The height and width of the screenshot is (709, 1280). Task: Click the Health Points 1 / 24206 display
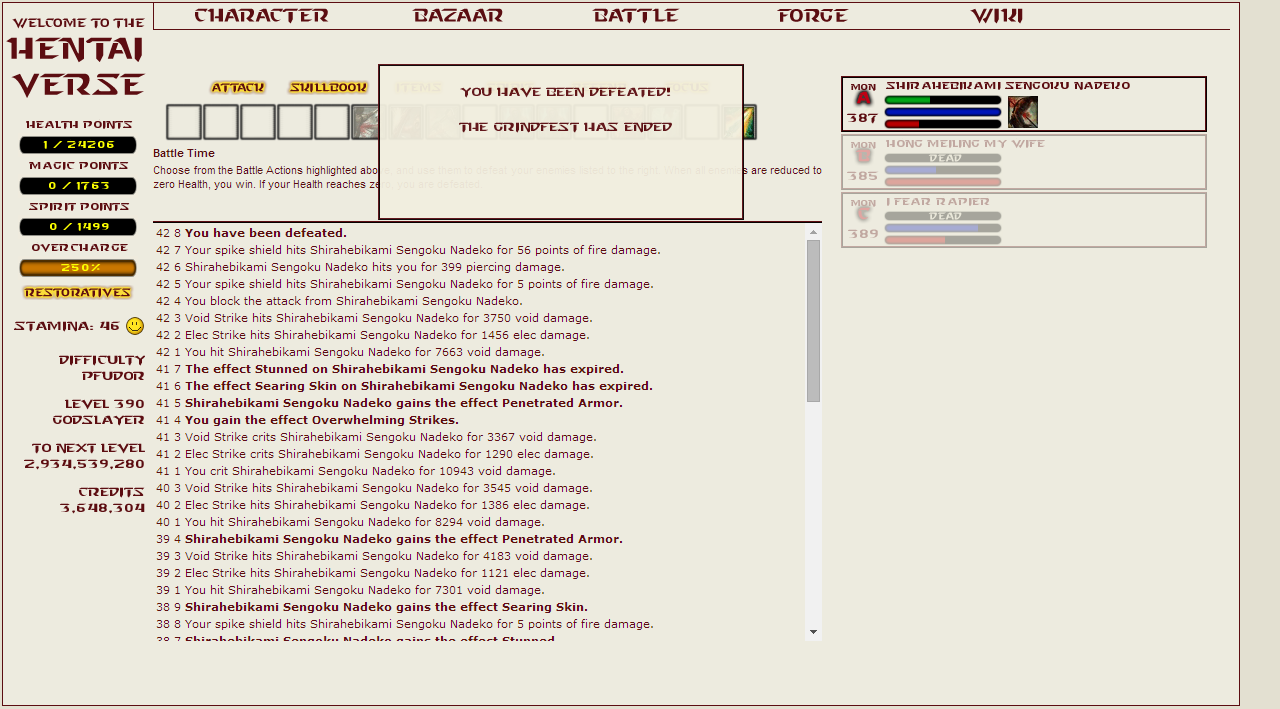coord(78,145)
